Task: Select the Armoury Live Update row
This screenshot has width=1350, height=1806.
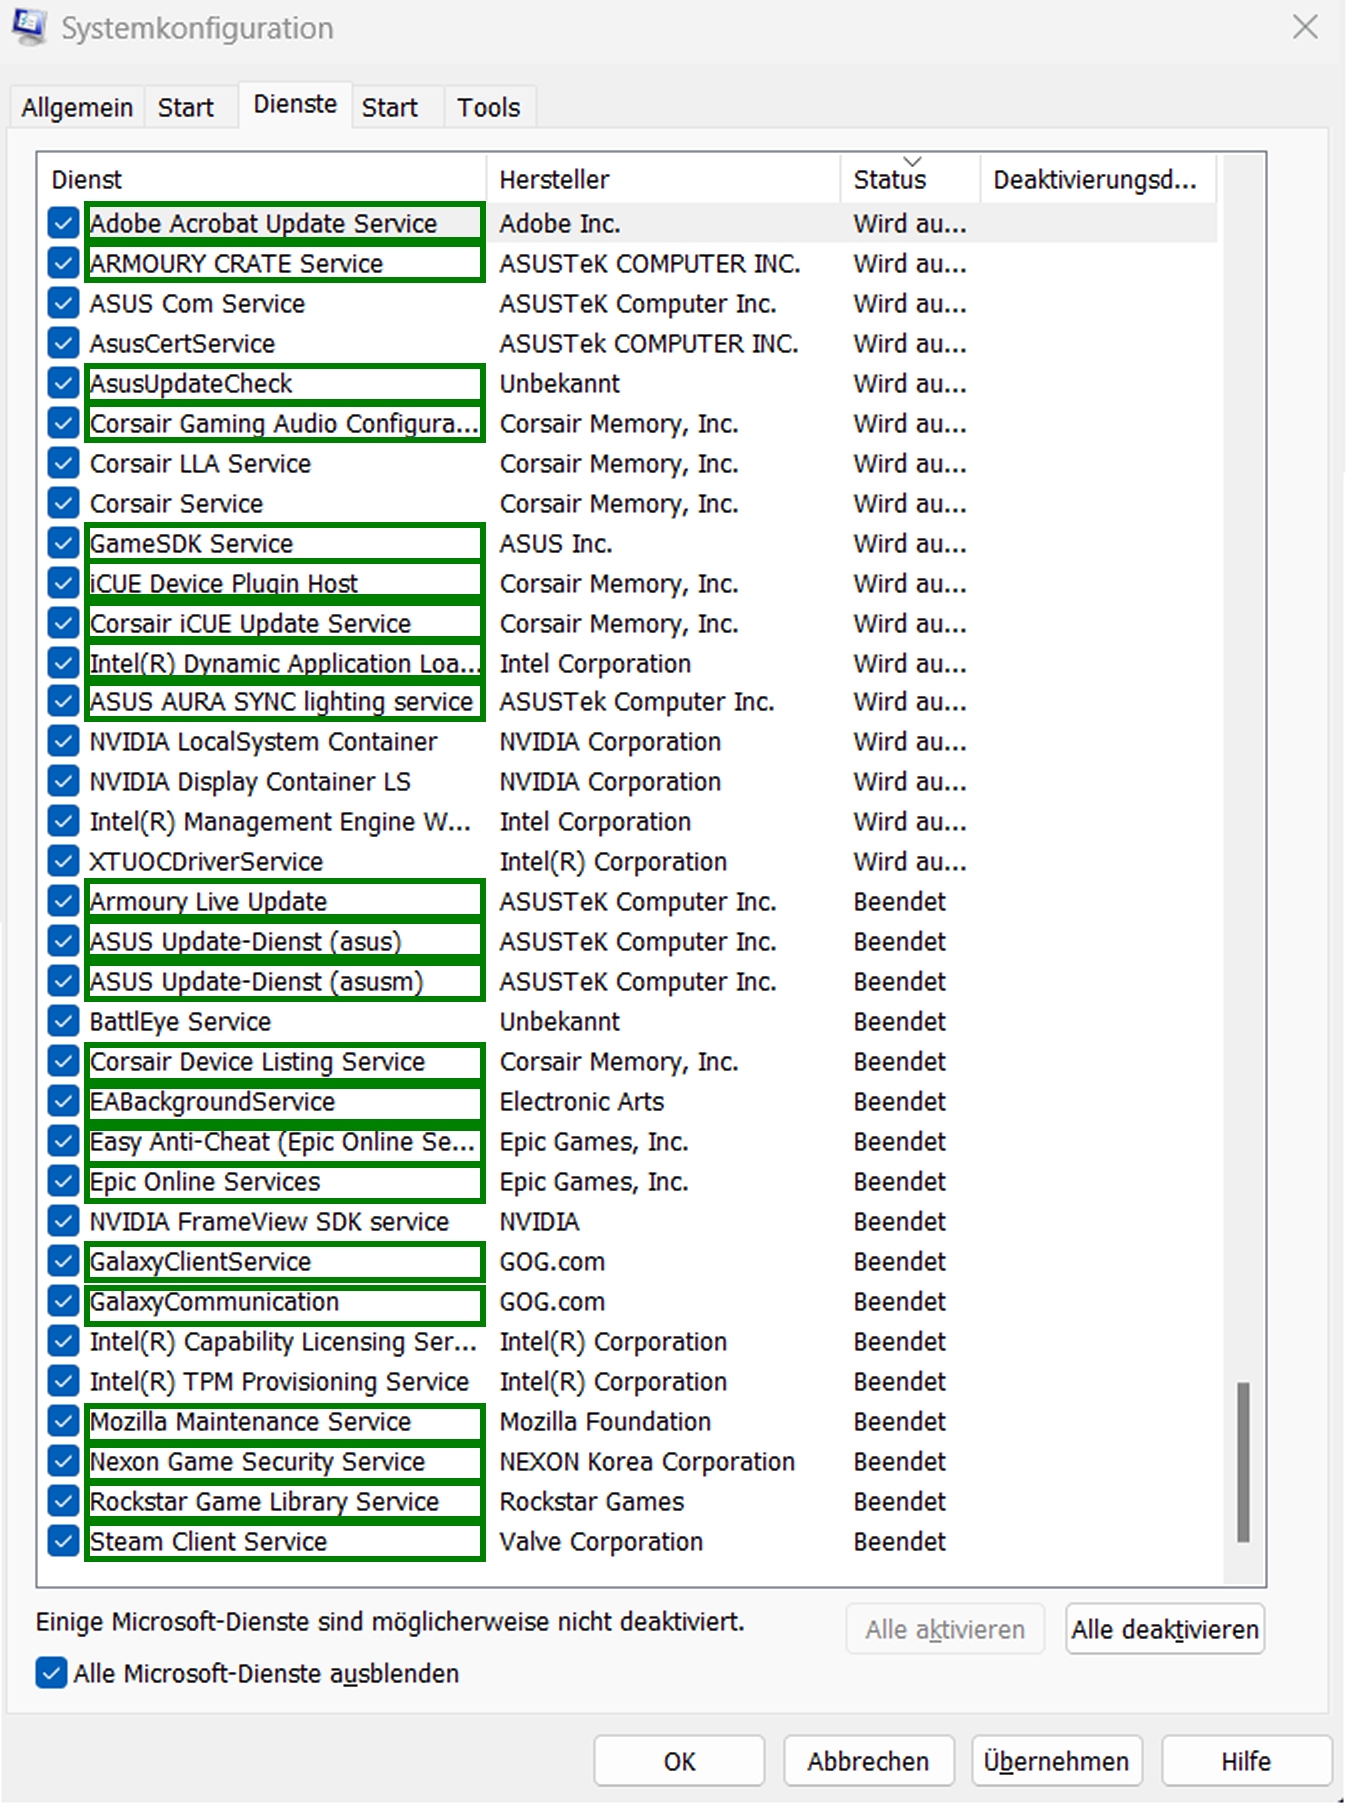Action: [628, 901]
